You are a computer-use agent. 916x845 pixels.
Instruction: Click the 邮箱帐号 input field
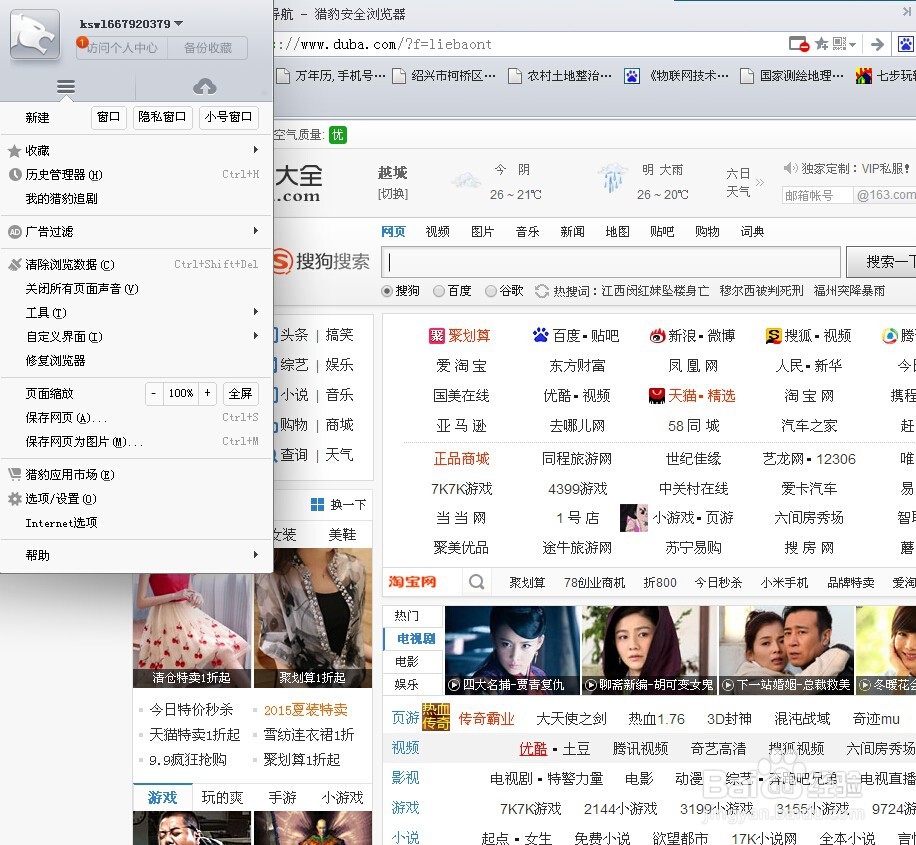click(817, 195)
